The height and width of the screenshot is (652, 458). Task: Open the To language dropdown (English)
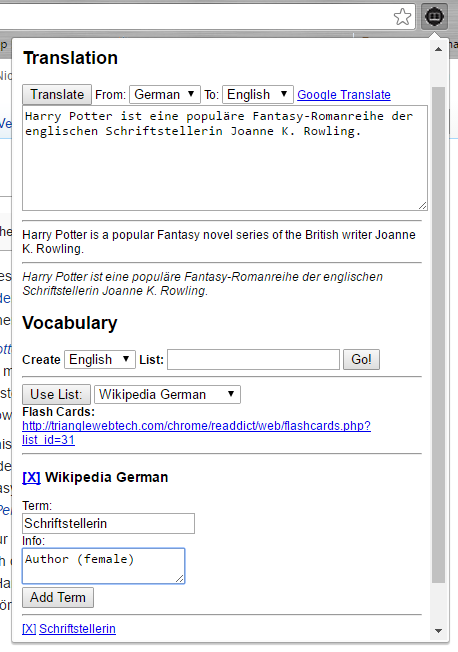point(258,94)
